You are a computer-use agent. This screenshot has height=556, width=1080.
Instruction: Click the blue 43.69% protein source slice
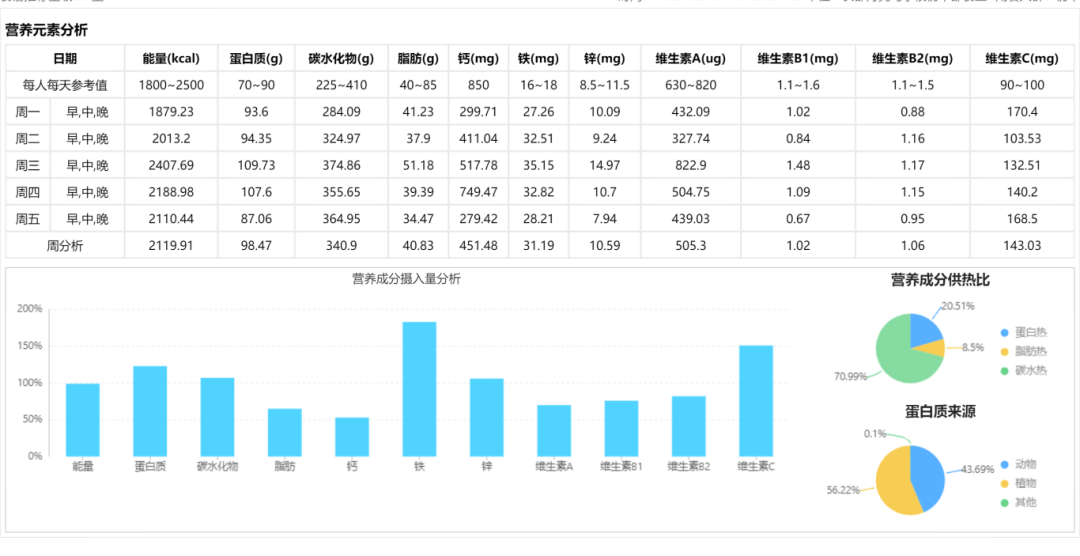[x=928, y=477]
